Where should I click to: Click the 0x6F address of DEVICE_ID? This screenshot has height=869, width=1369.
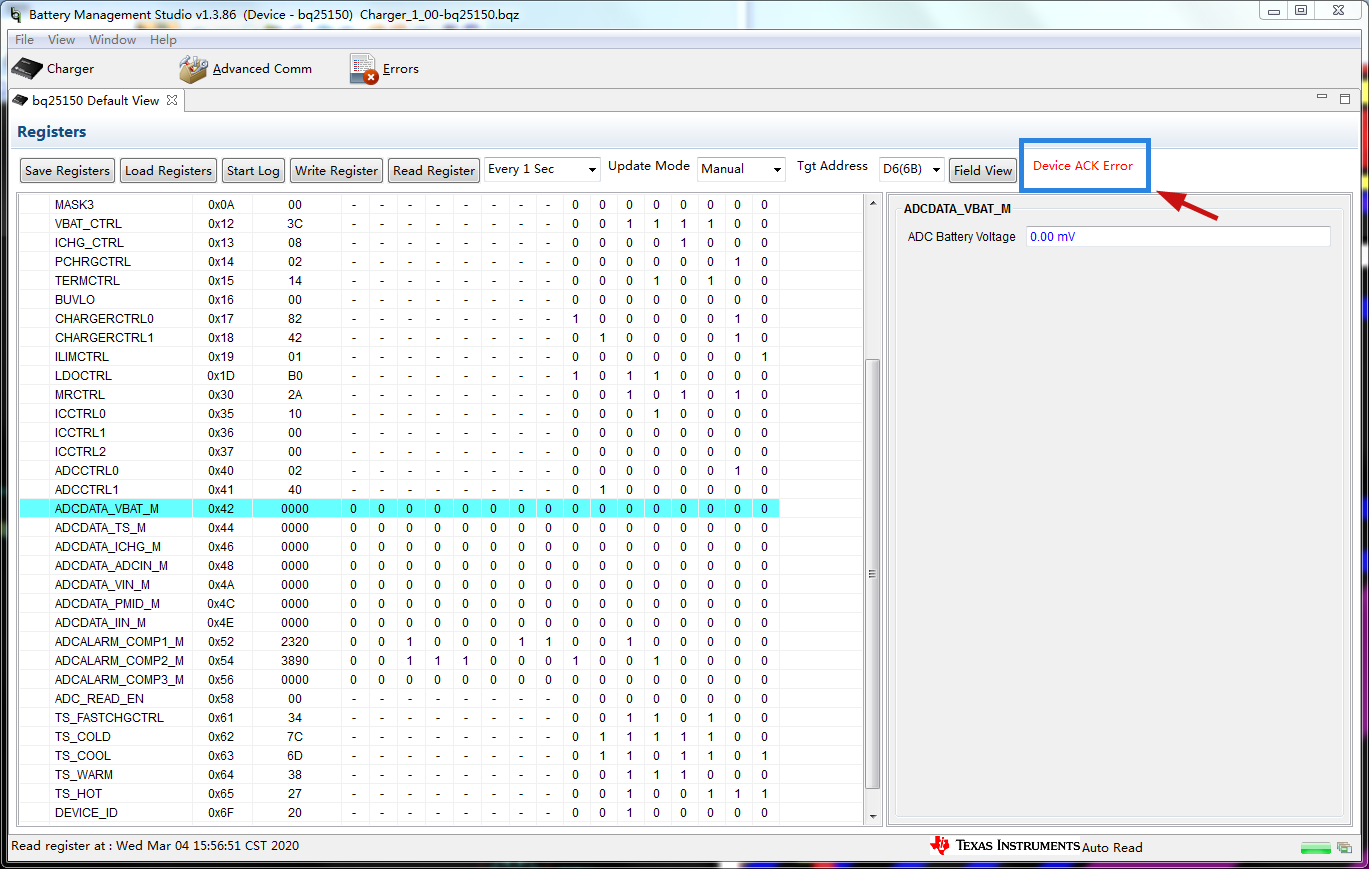220,812
